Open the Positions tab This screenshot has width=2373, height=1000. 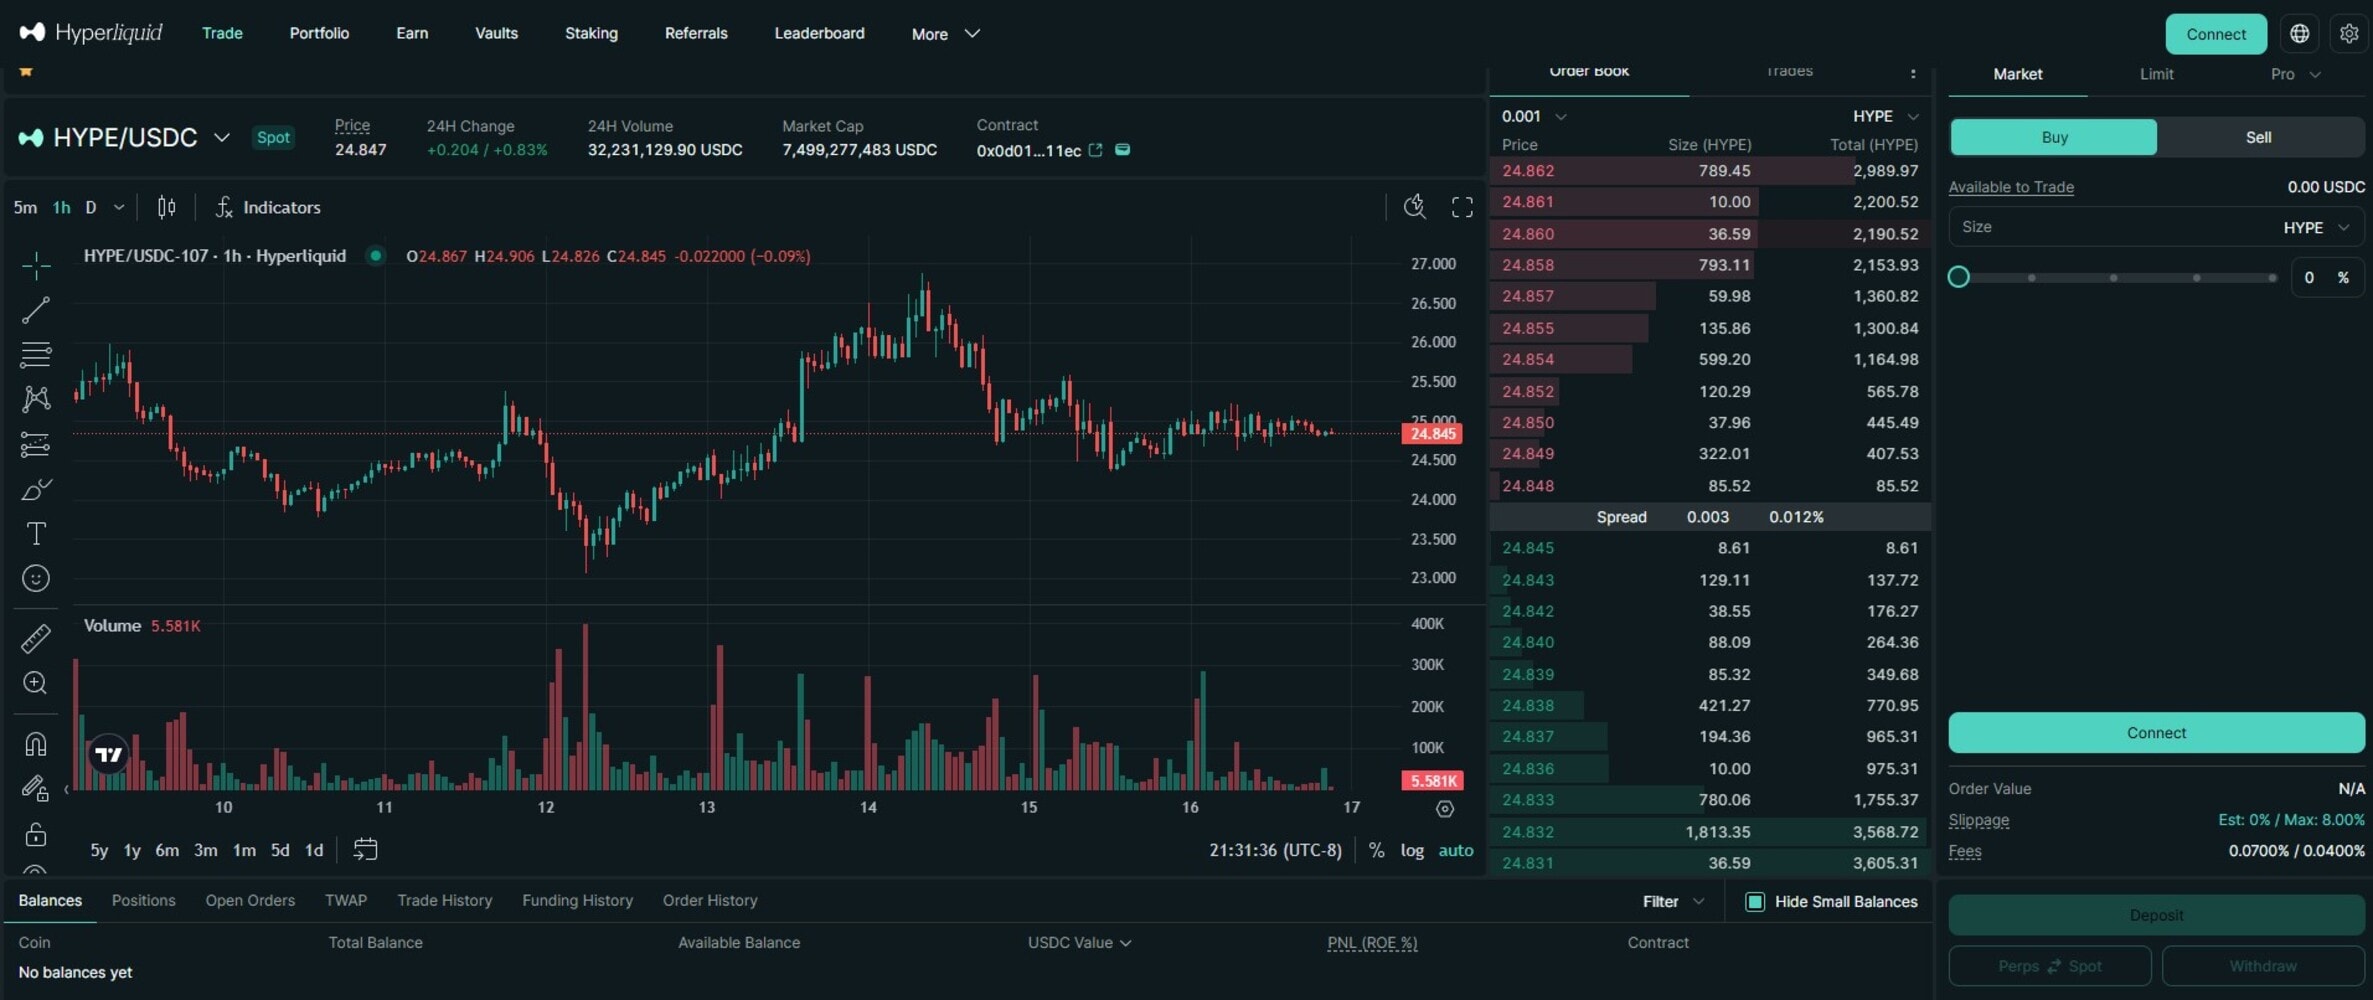pyautogui.click(x=143, y=900)
